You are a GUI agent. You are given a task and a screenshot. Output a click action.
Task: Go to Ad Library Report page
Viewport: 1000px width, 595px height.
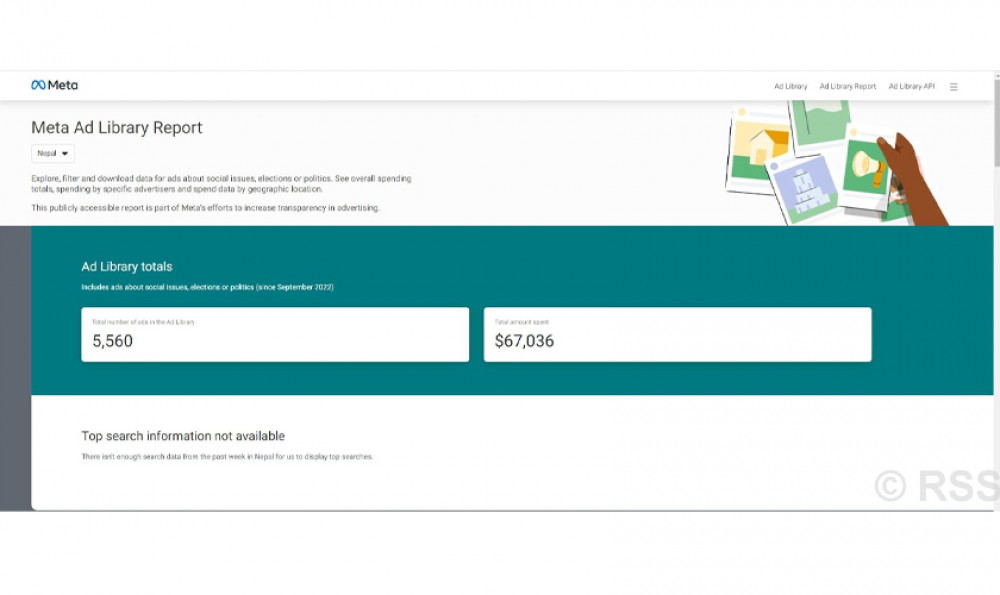pos(847,87)
